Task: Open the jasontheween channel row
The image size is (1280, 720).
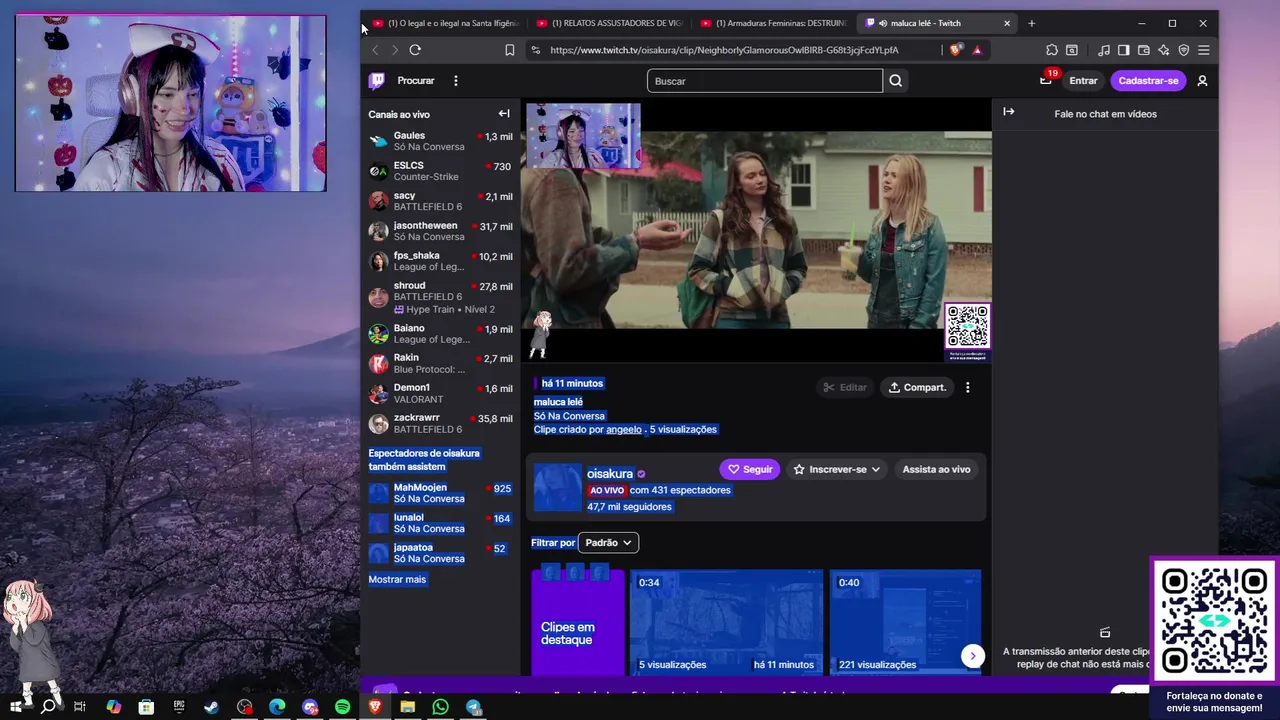Action: [x=440, y=231]
